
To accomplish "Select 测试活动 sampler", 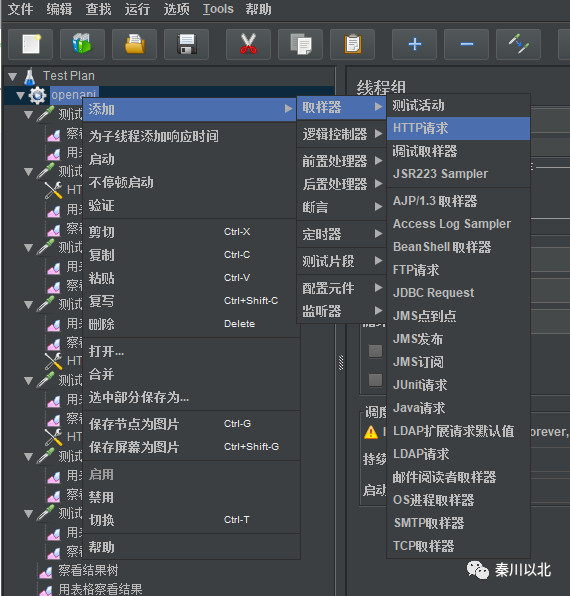I will (x=458, y=105).
